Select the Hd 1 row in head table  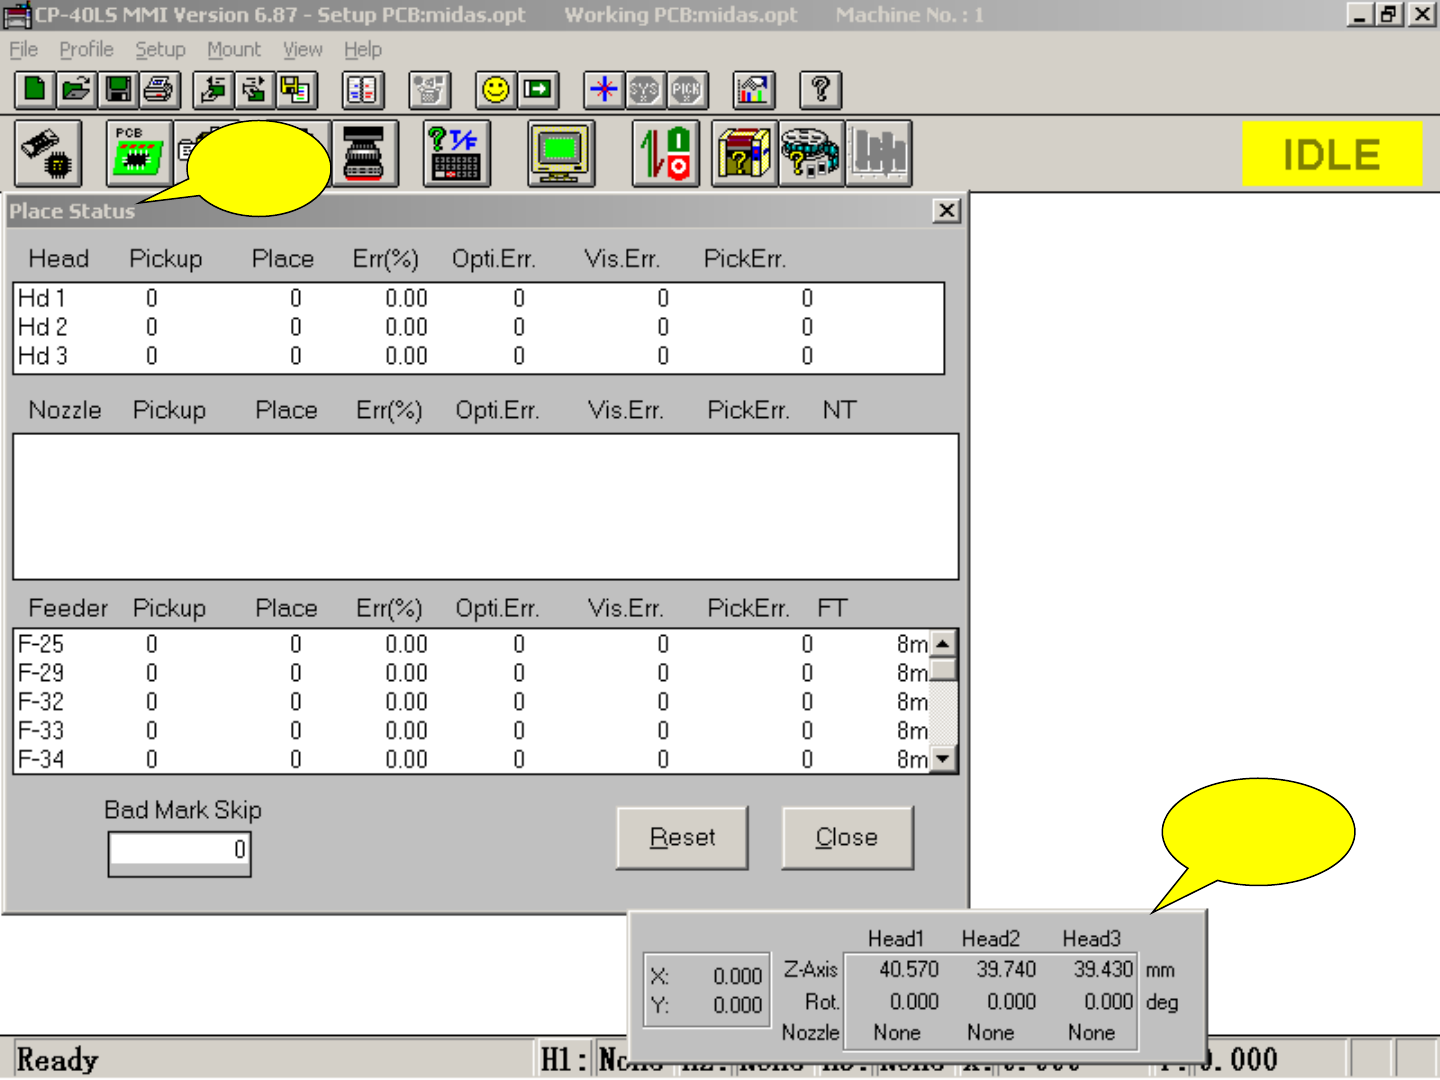click(x=478, y=298)
